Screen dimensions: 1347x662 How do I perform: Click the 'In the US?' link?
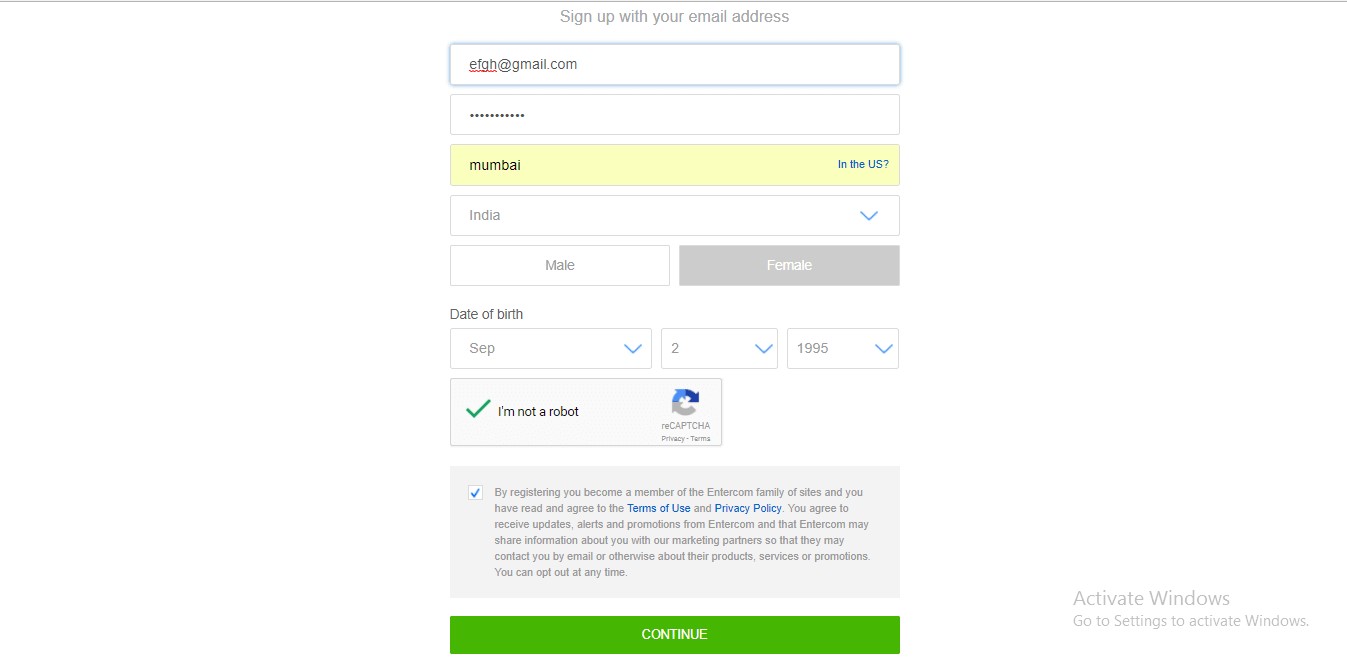(863, 164)
